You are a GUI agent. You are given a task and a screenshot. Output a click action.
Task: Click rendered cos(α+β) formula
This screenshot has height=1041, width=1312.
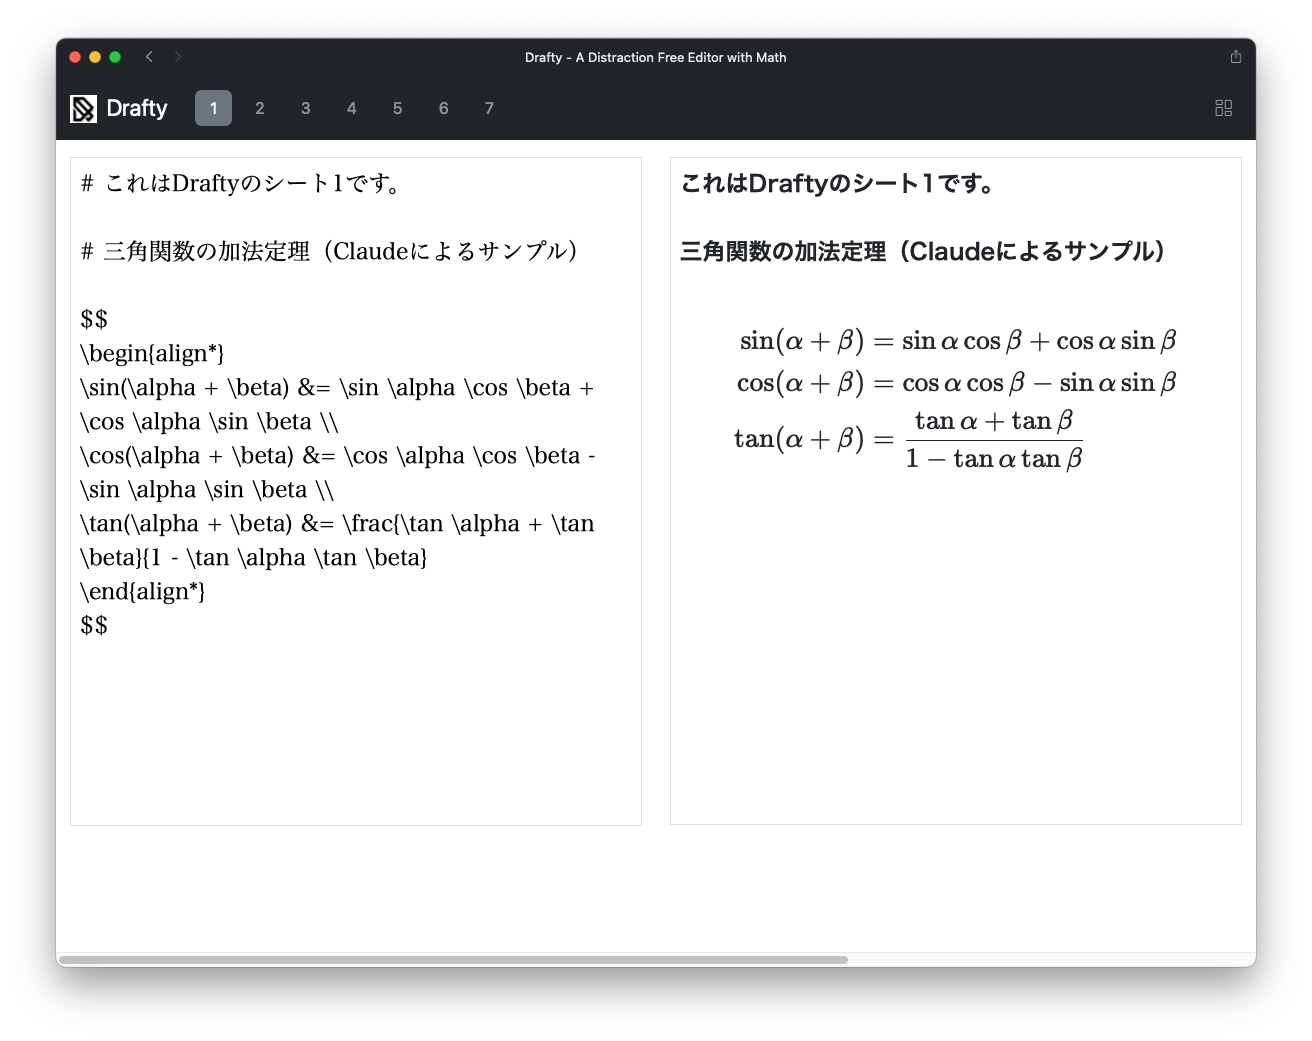[957, 383]
